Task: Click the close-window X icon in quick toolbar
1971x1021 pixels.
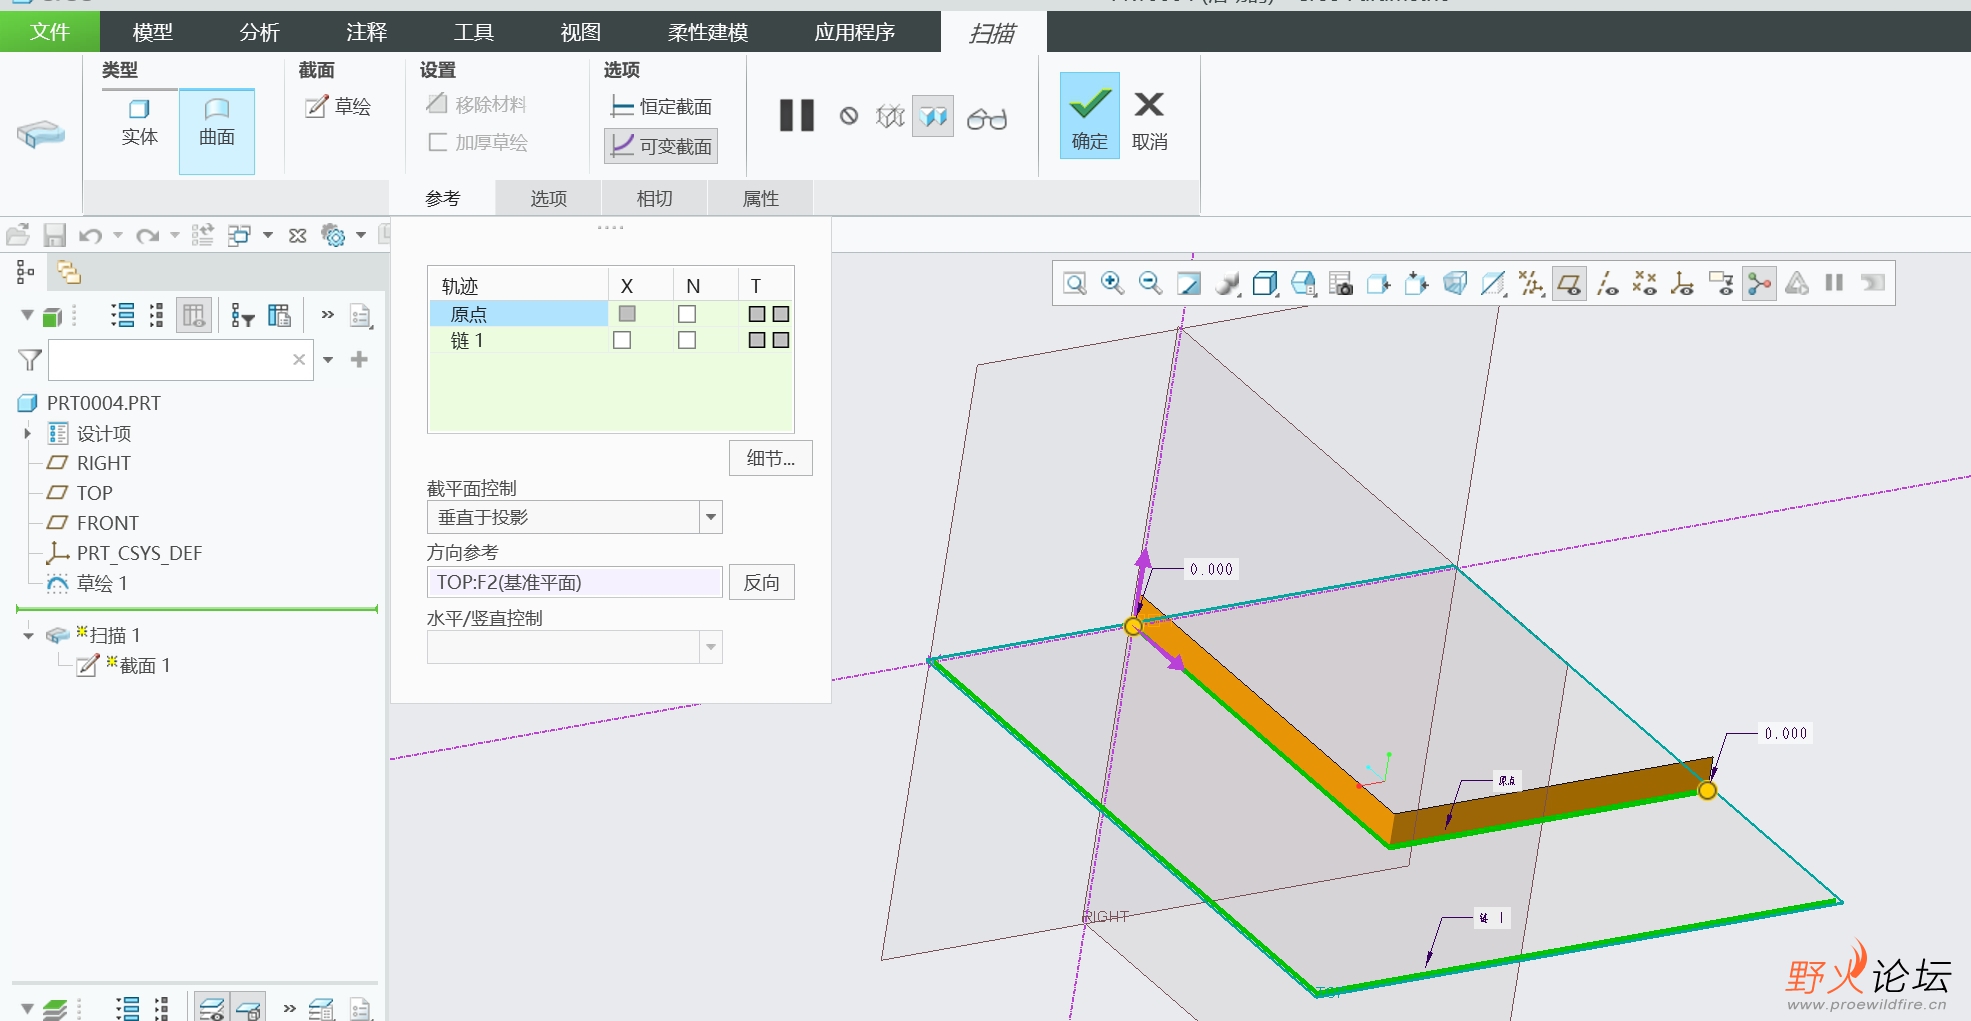Action: coord(297,236)
